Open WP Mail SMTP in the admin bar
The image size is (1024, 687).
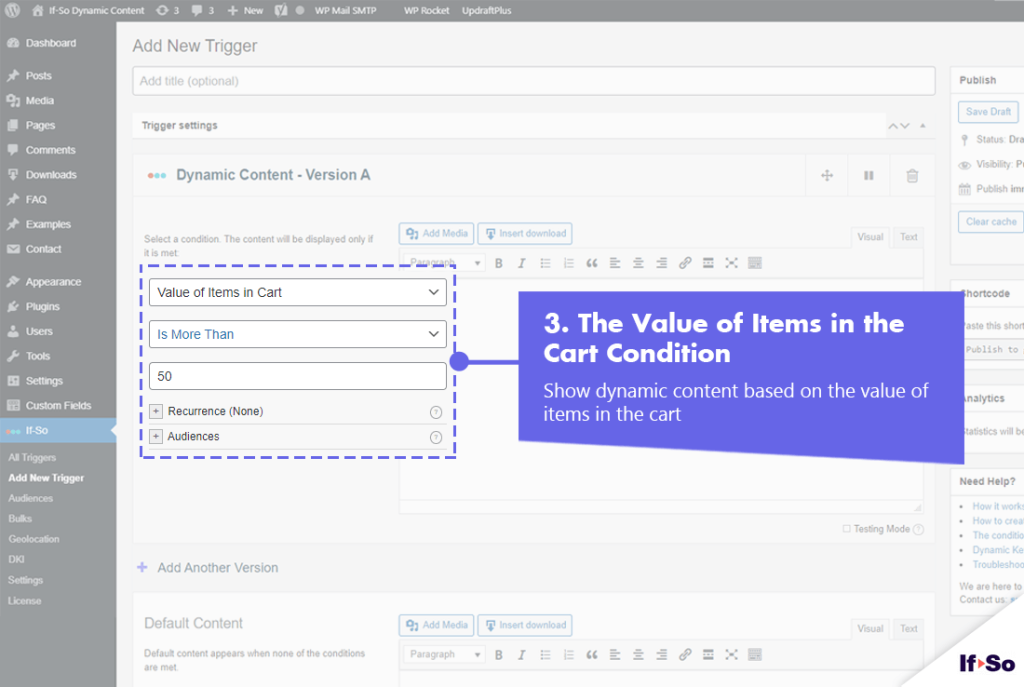(x=345, y=10)
